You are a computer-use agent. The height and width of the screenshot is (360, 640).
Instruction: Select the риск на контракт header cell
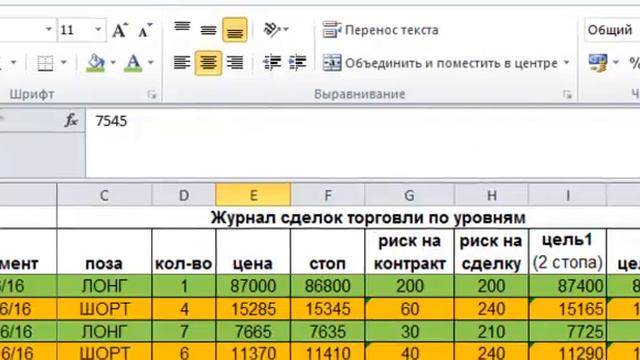(409, 251)
